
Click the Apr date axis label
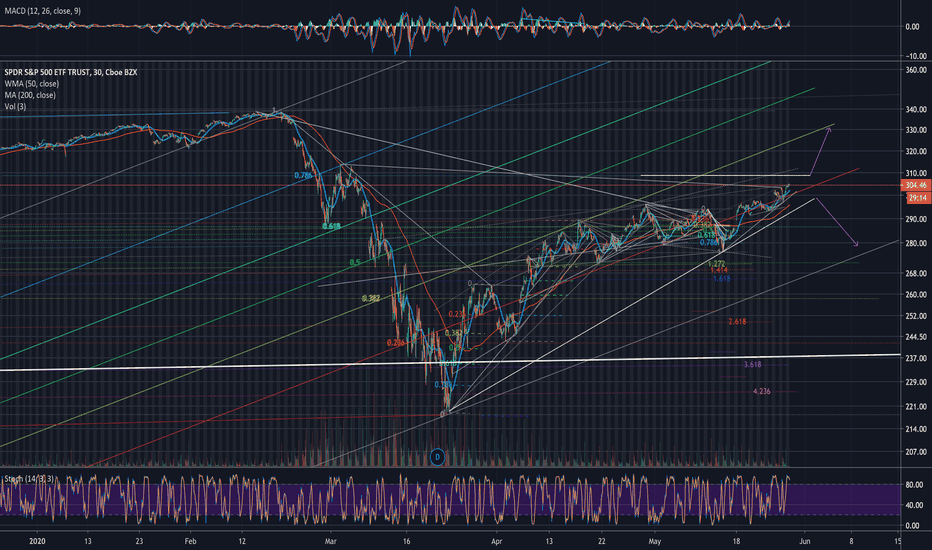[497, 541]
